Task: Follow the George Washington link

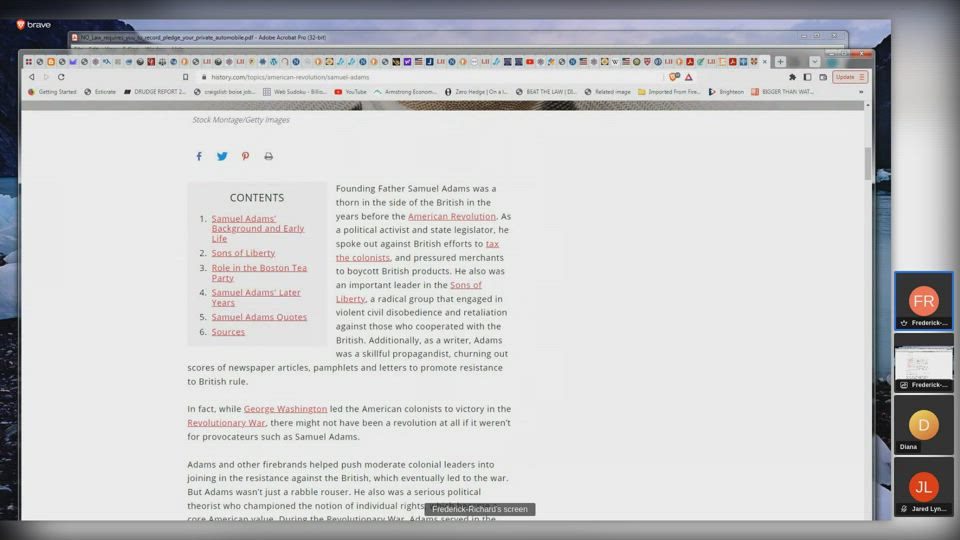Action: (x=285, y=409)
